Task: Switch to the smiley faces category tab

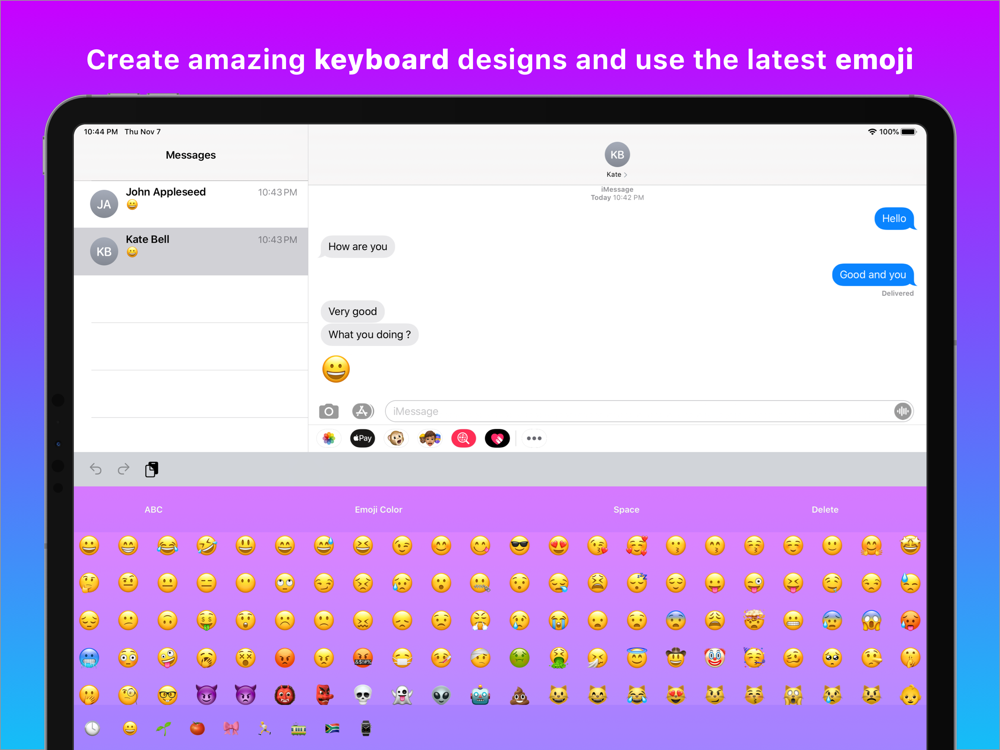Action: pos(130,728)
